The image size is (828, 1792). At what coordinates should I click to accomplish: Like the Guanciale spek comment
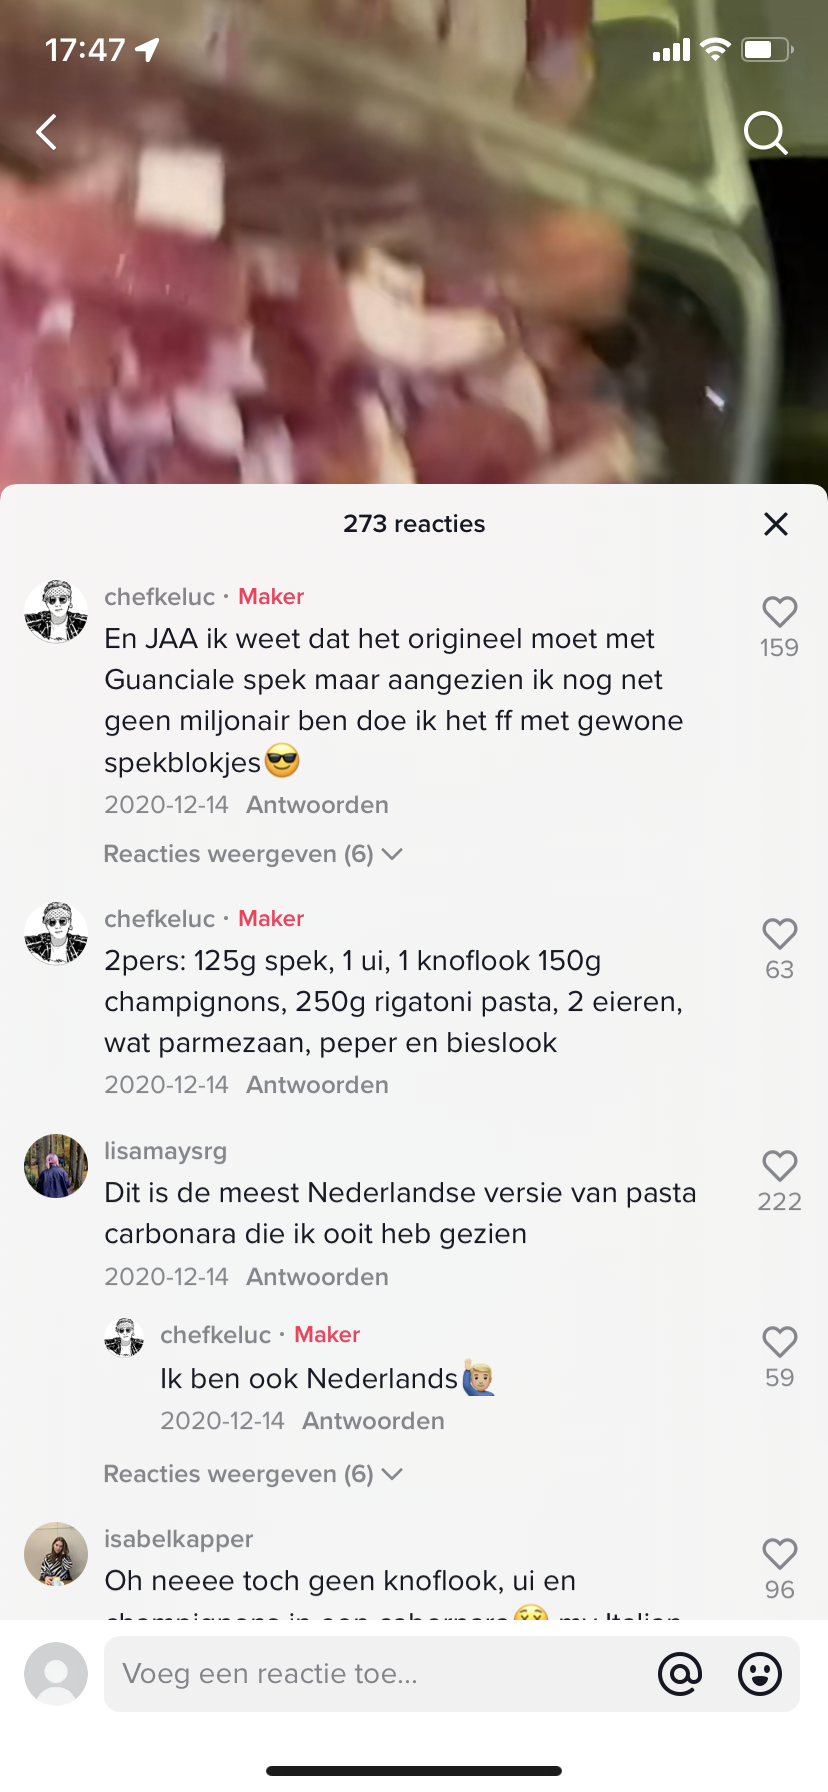tap(779, 612)
